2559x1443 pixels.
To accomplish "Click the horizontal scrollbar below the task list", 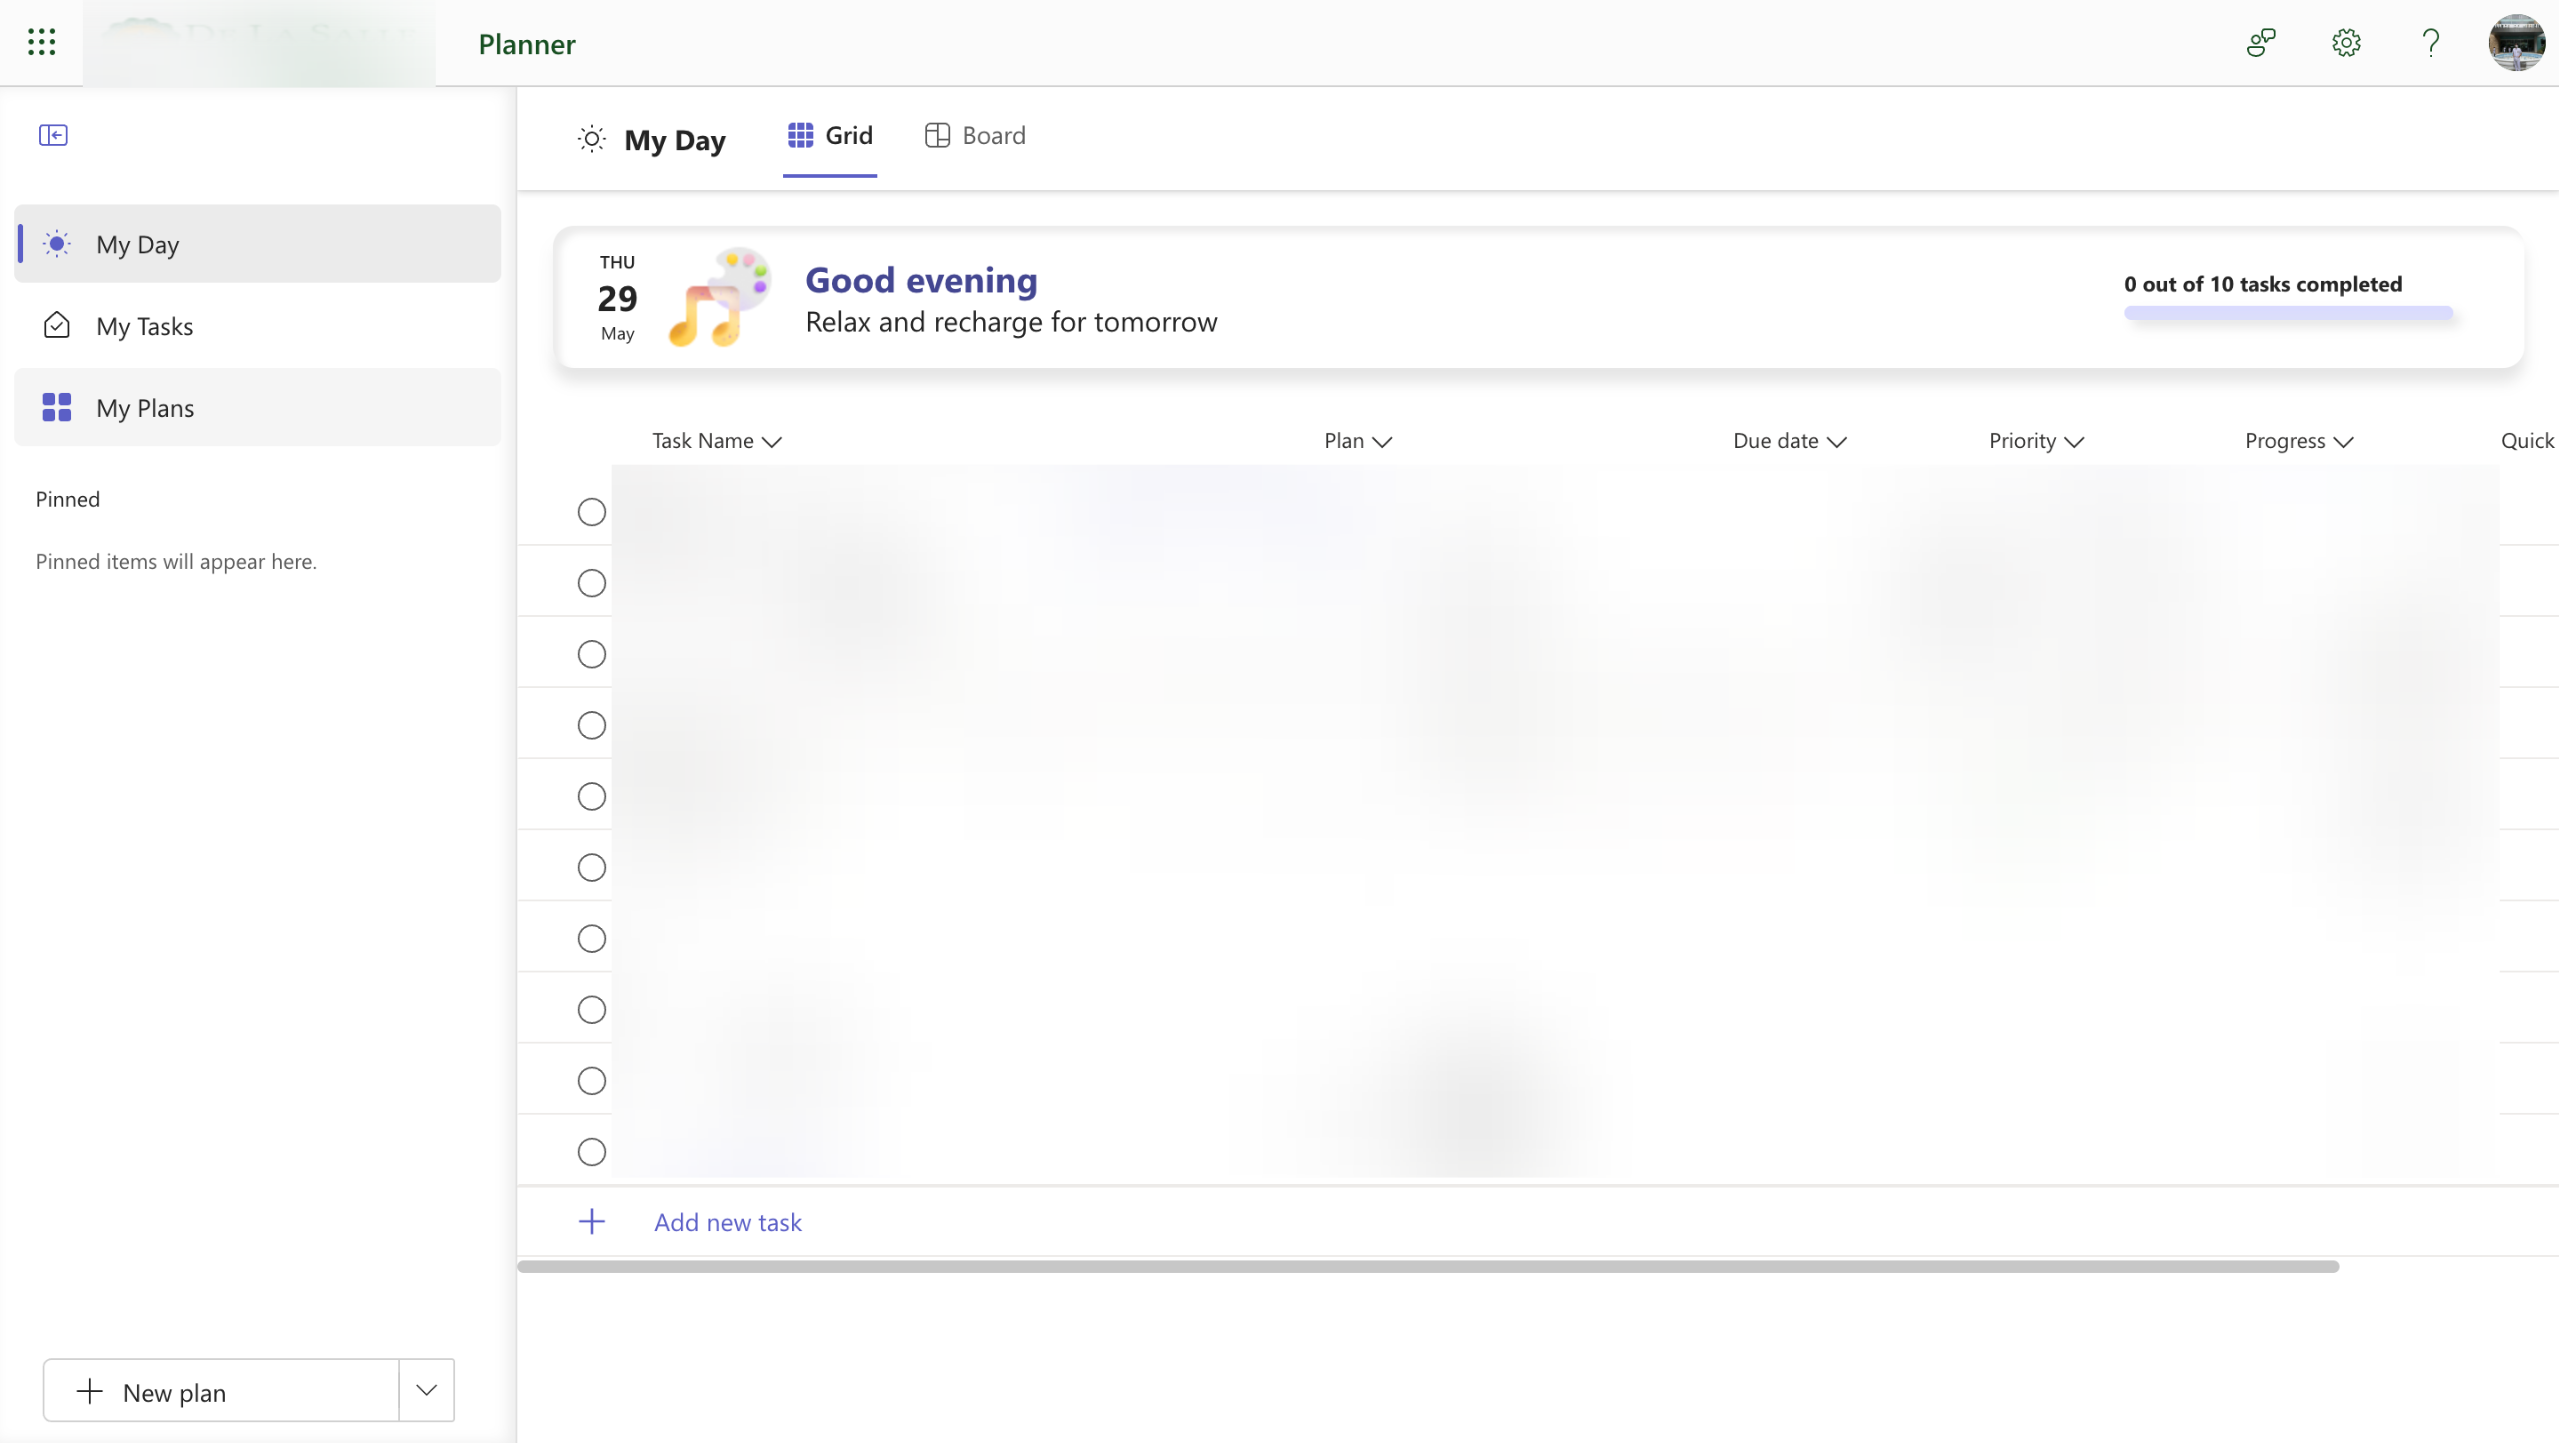I will tap(1427, 1266).
